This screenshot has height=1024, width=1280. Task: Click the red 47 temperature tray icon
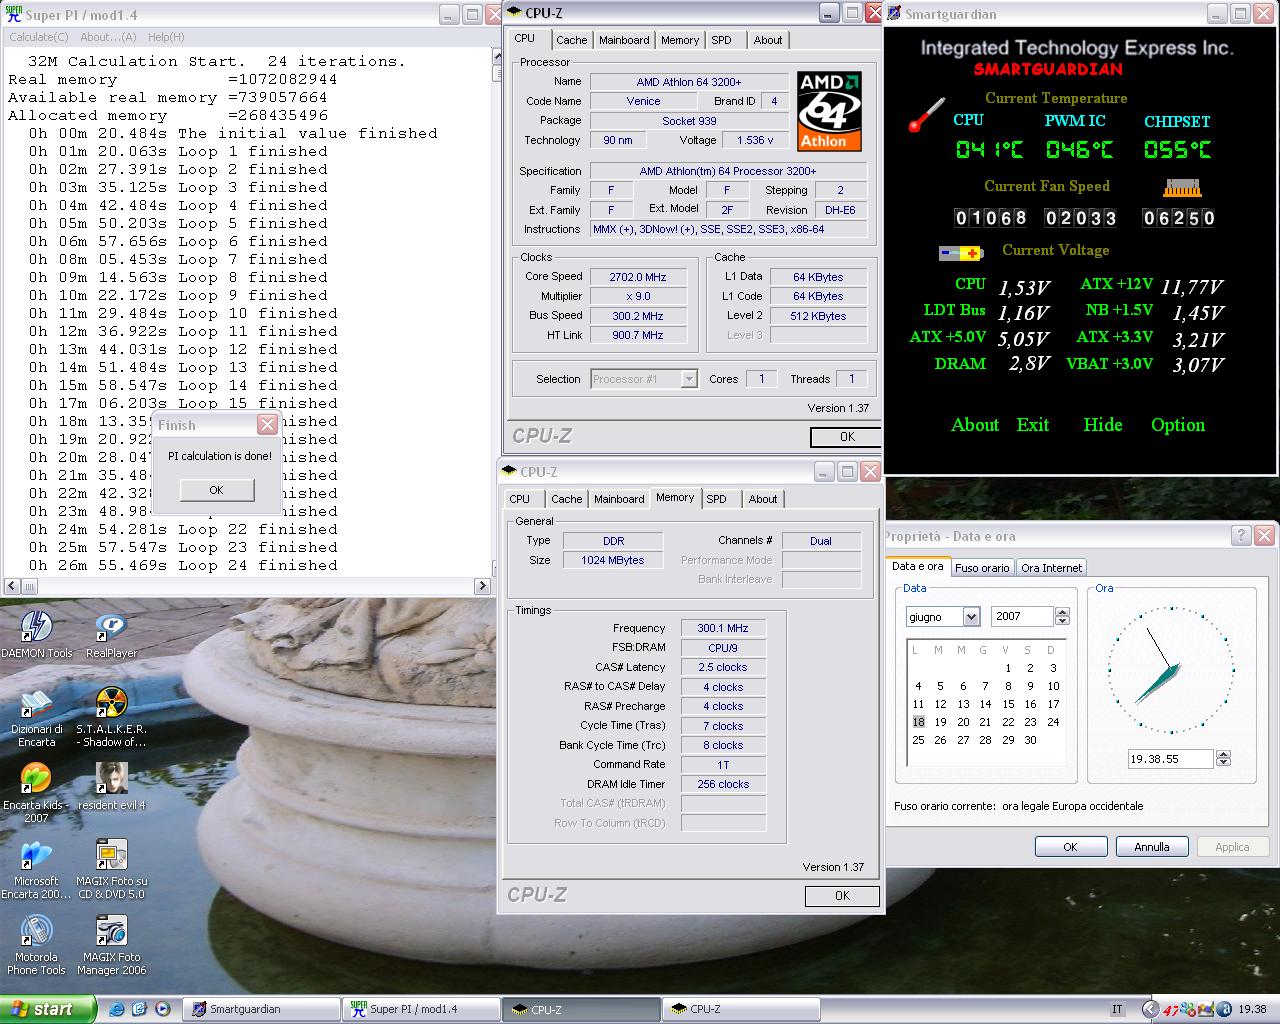pos(1170,1010)
